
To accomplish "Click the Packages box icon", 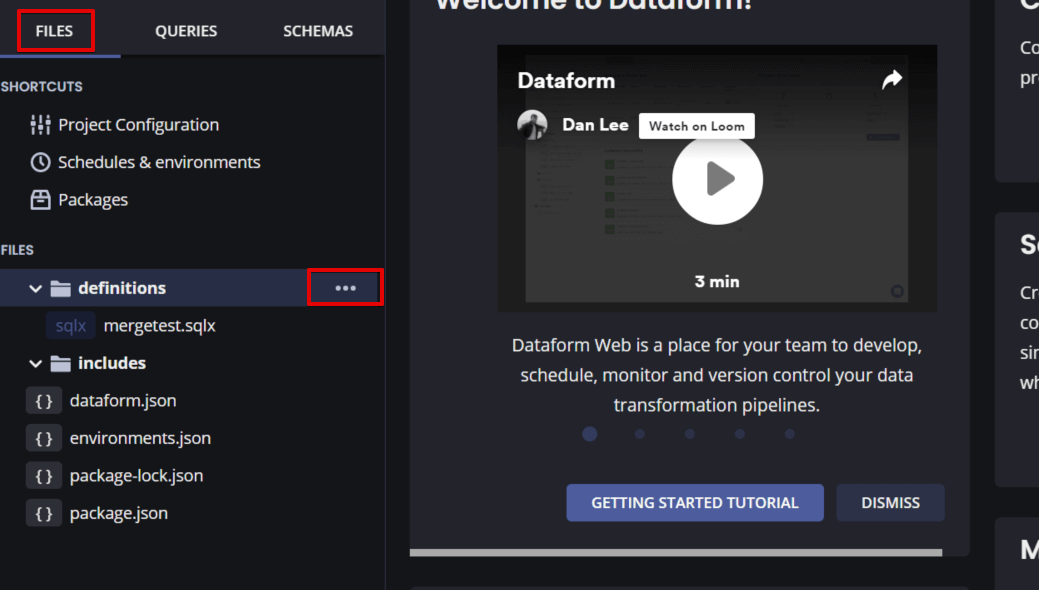I will click(x=40, y=200).
